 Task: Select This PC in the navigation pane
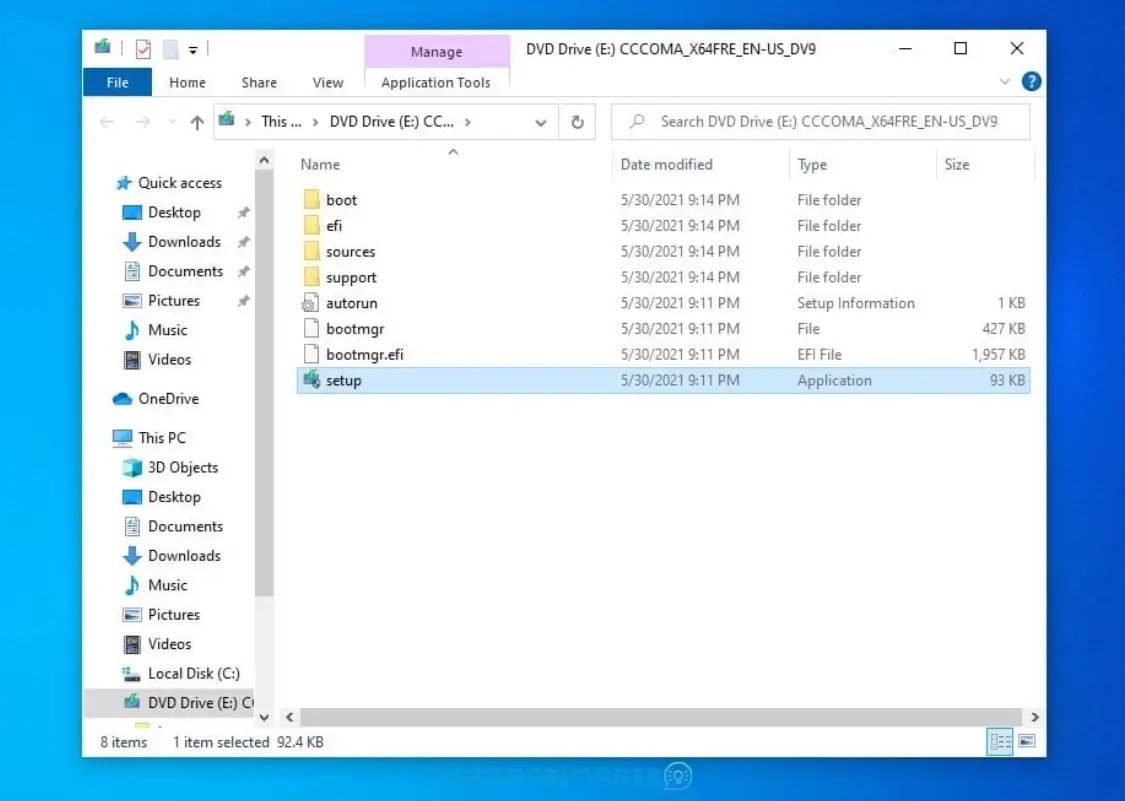[149, 438]
